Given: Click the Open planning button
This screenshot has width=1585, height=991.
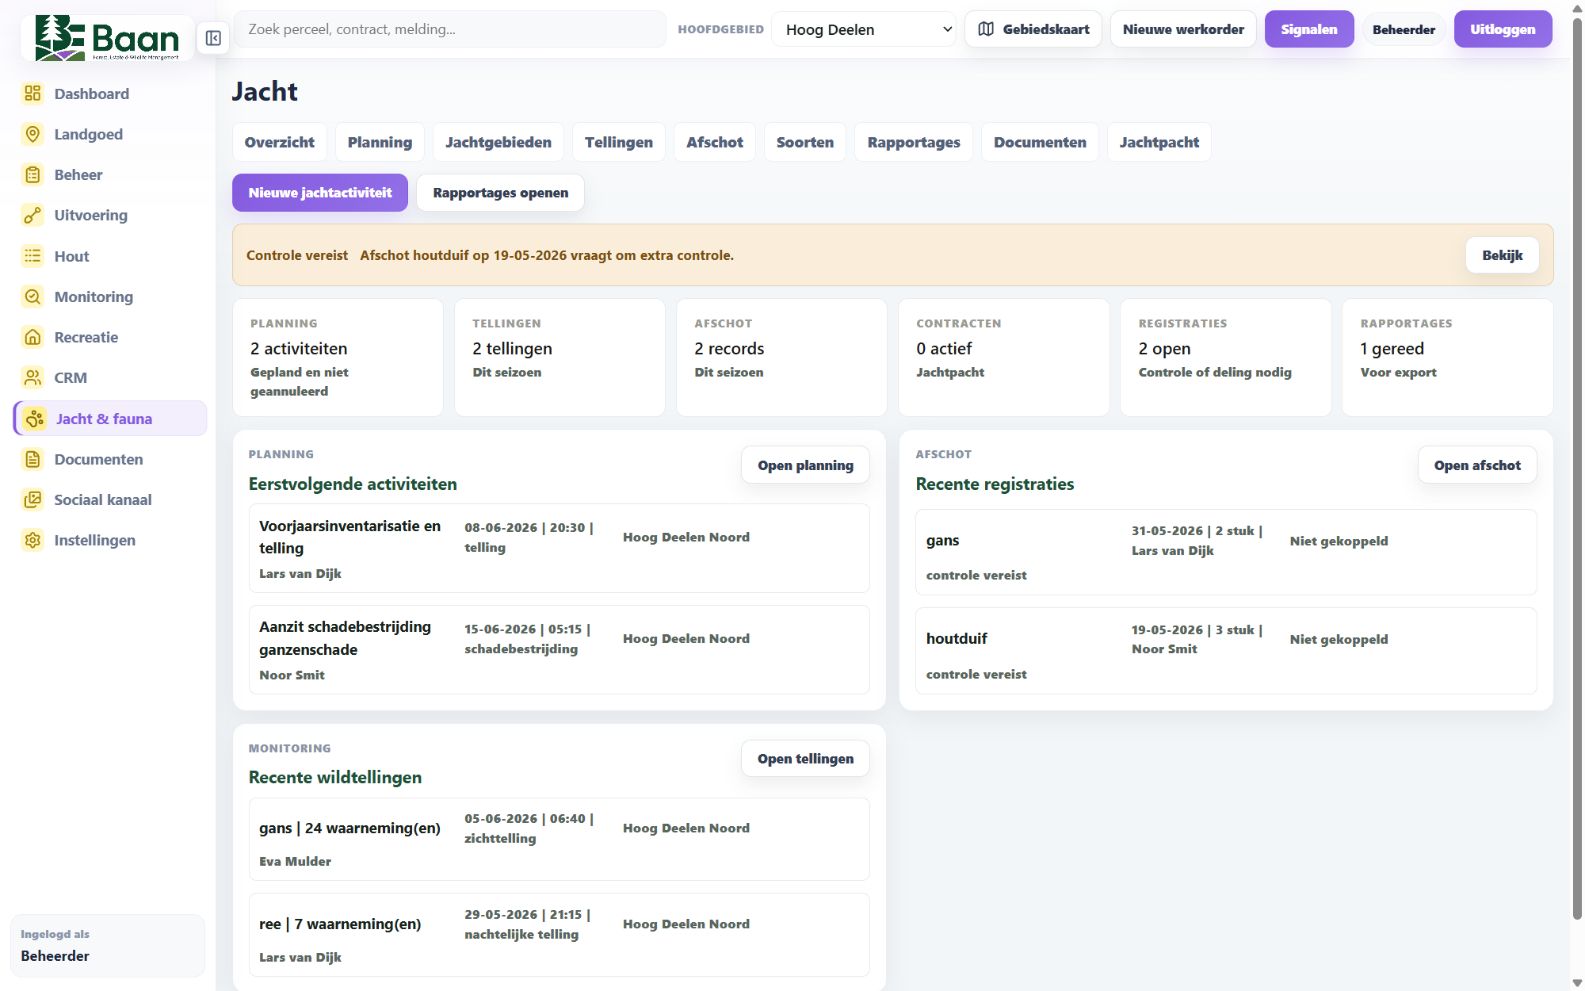Looking at the screenshot, I should click(x=805, y=465).
